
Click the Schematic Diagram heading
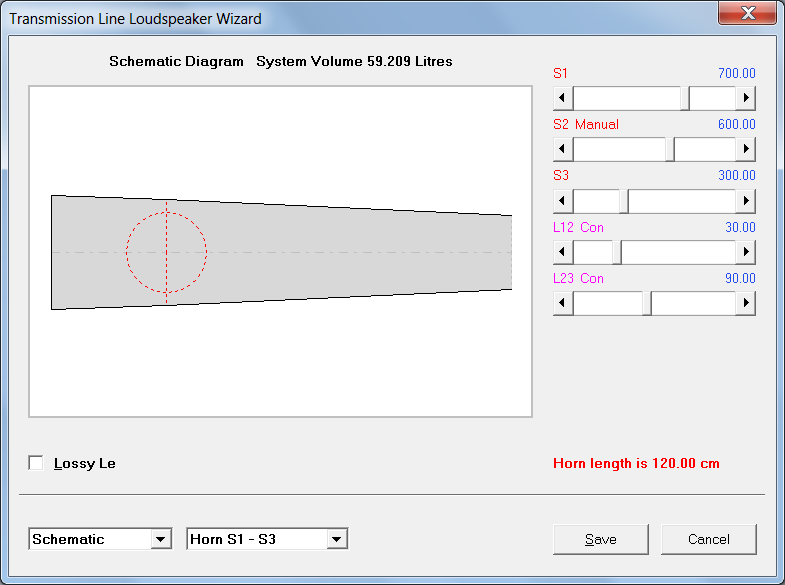pyautogui.click(x=176, y=61)
